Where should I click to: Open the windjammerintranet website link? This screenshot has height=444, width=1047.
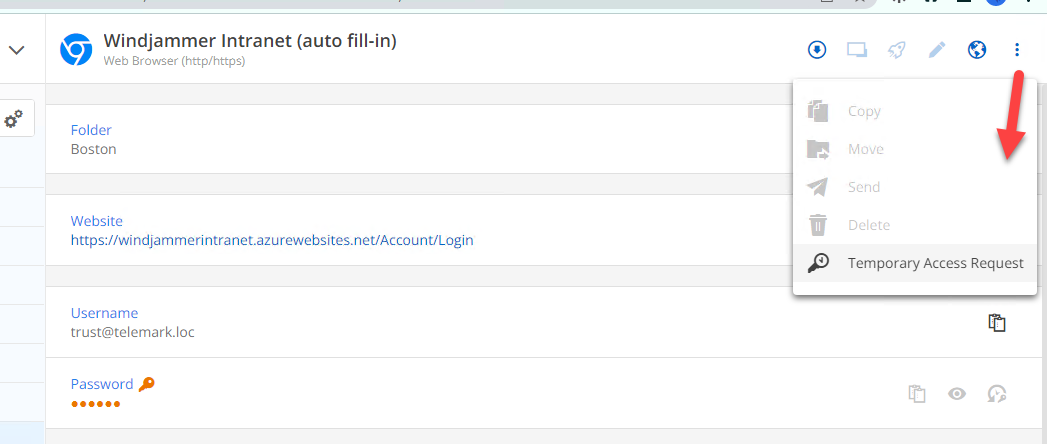272,240
